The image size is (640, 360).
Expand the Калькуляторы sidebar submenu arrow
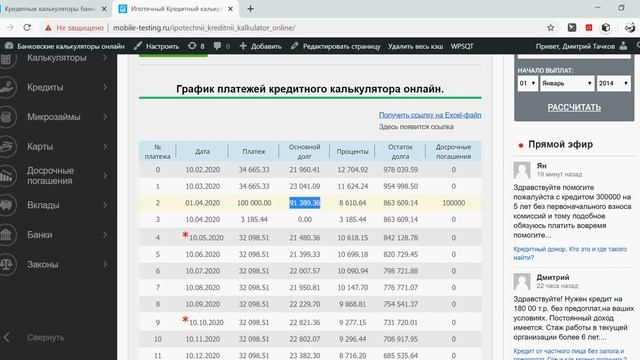click(x=105, y=58)
